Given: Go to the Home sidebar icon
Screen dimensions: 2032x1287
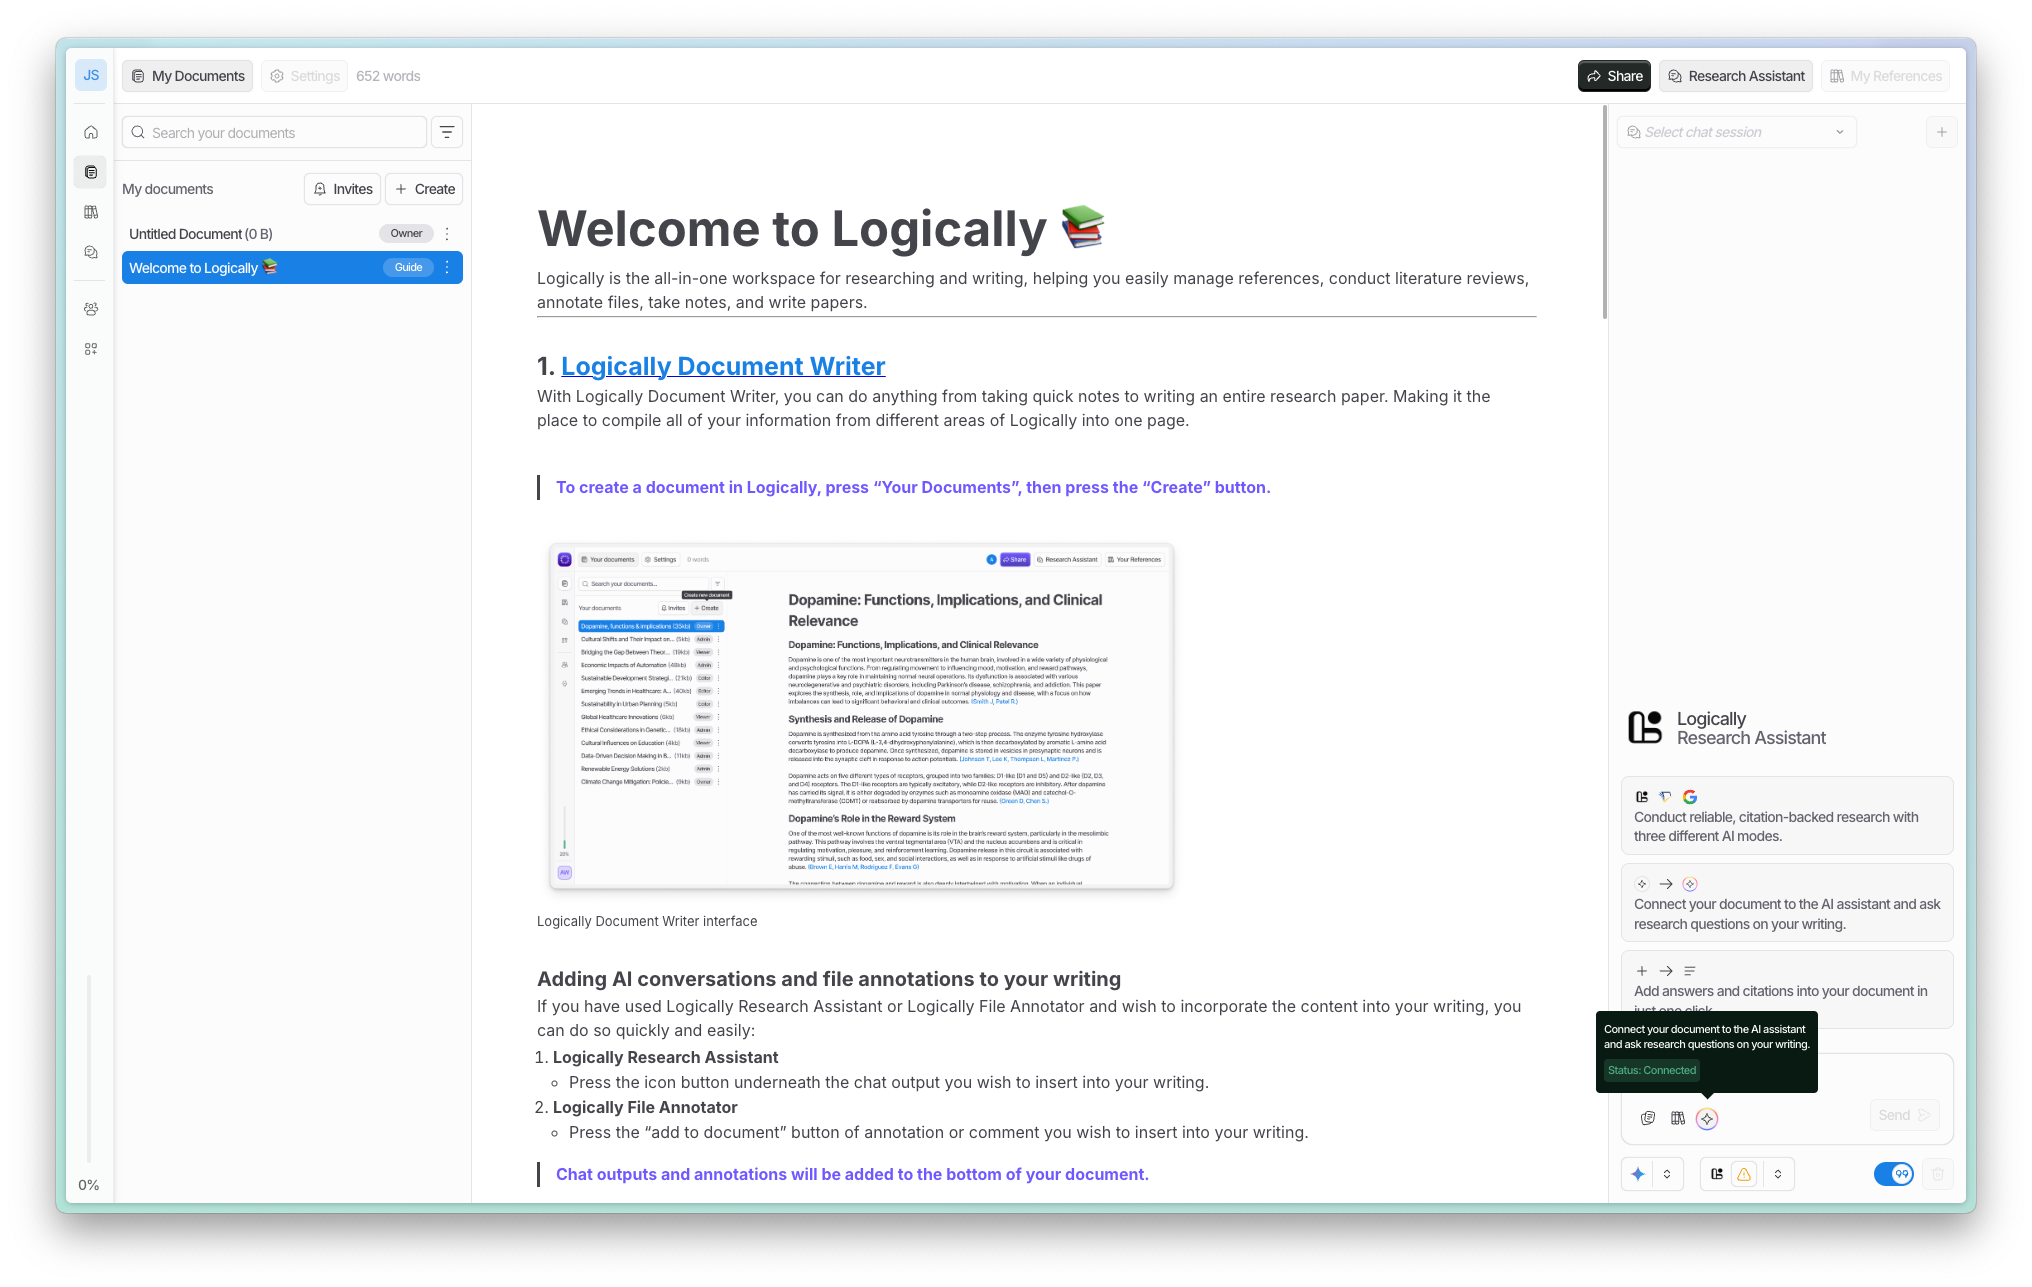Looking at the screenshot, I should pos(91,132).
